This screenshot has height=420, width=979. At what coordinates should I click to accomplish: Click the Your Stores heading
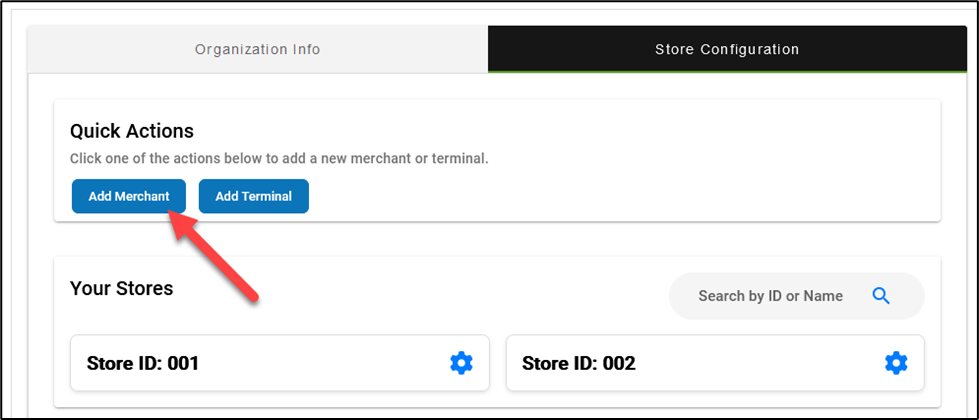[122, 289]
